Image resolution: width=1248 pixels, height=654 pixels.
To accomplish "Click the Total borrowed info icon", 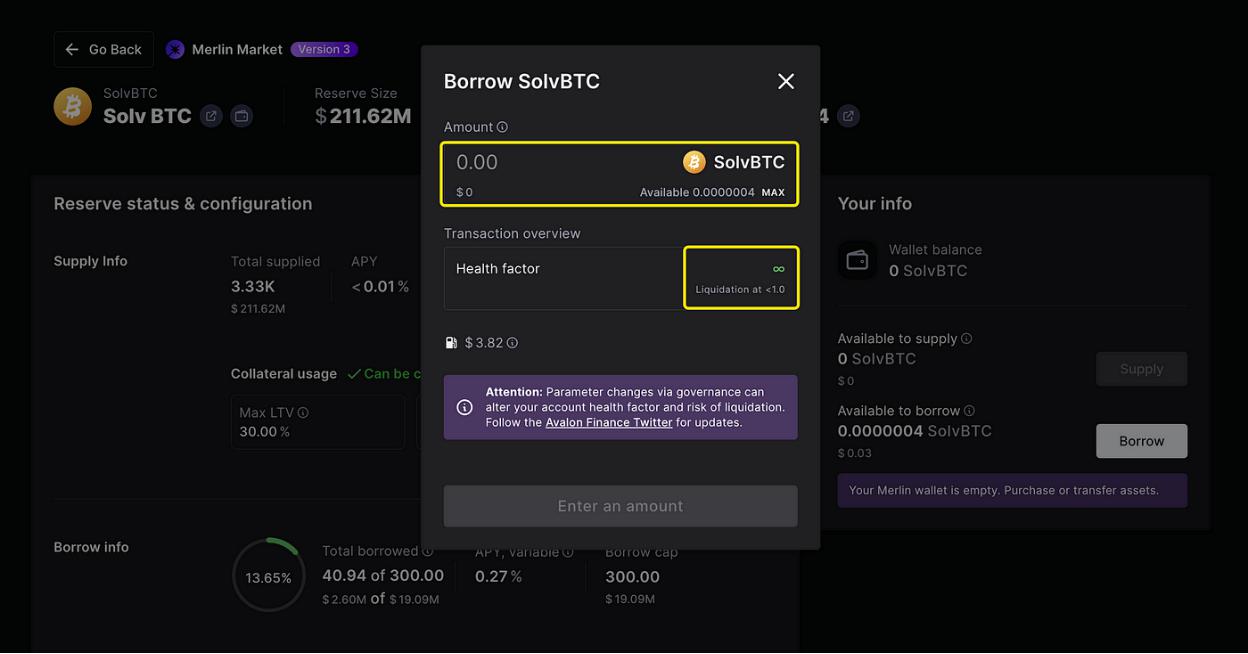I will tap(428, 551).
